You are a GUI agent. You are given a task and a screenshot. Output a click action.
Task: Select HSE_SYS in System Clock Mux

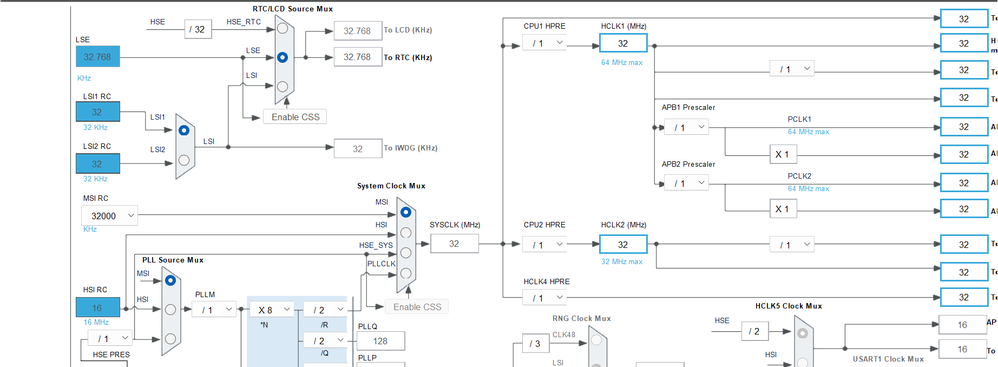[405, 253]
